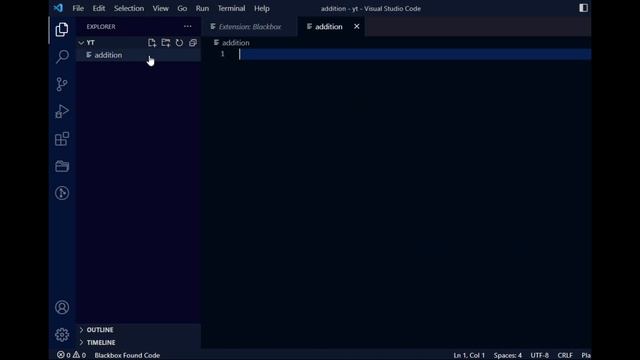The image size is (640, 360).
Task: Open the Accounts icon
Action: (x=62, y=307)
